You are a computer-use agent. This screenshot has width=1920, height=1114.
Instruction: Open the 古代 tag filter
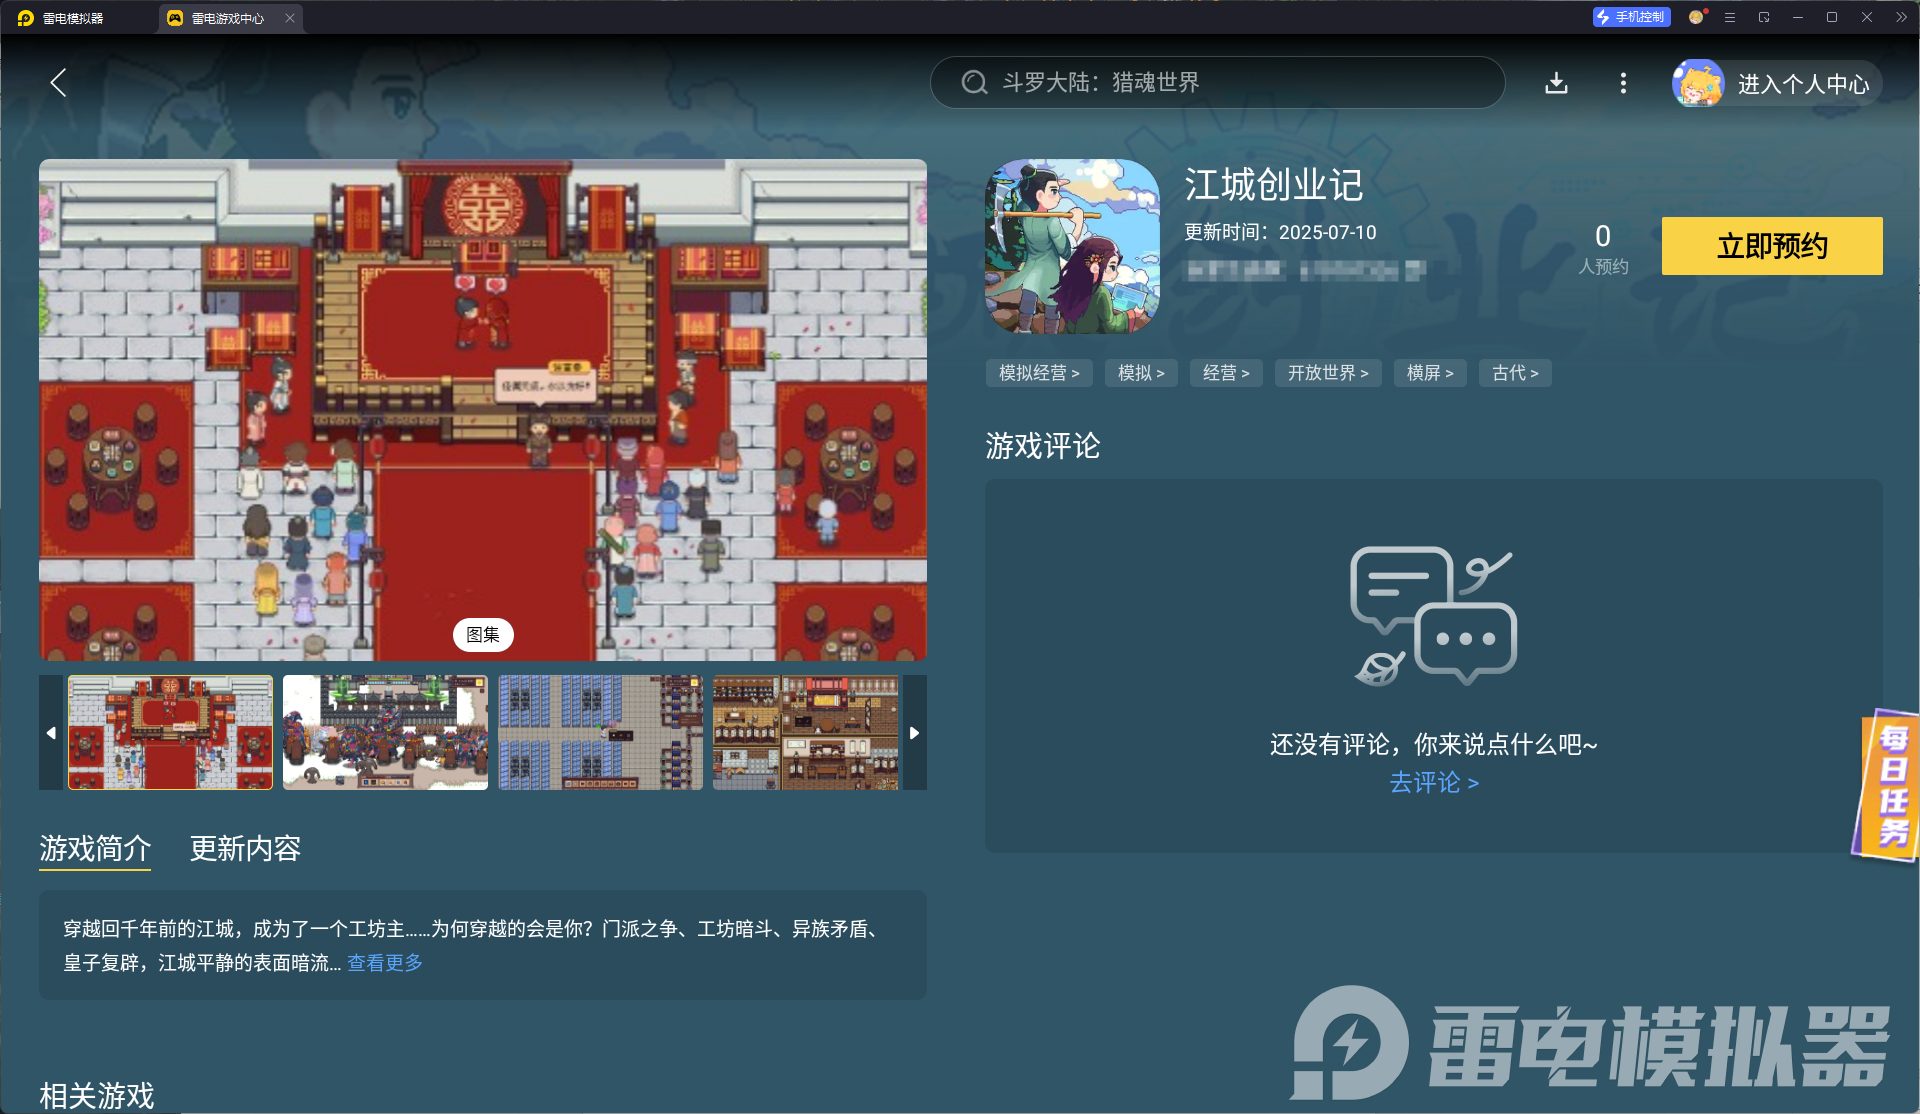click(x=1514, y=373)
